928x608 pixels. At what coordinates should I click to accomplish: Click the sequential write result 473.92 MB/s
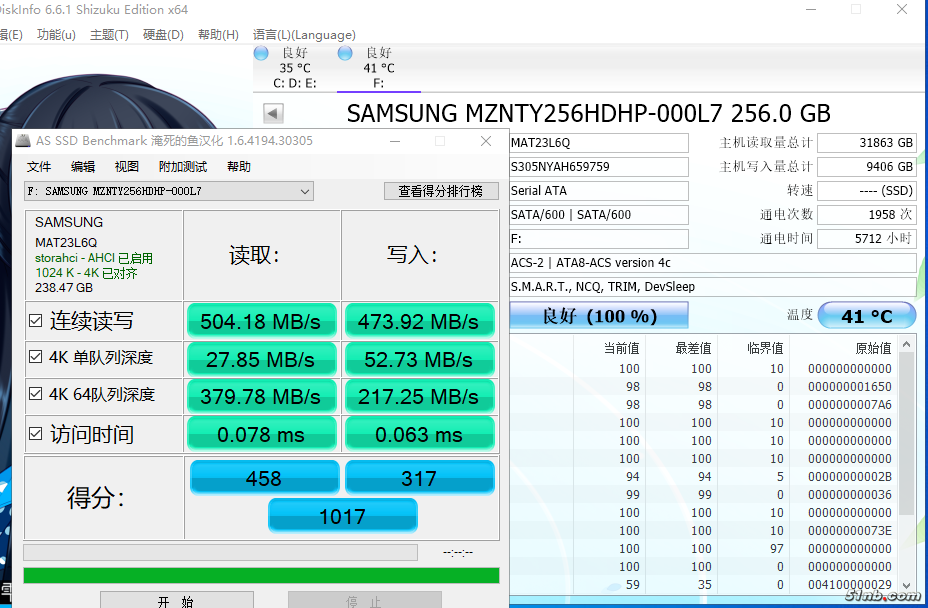(x=419, y=321)
